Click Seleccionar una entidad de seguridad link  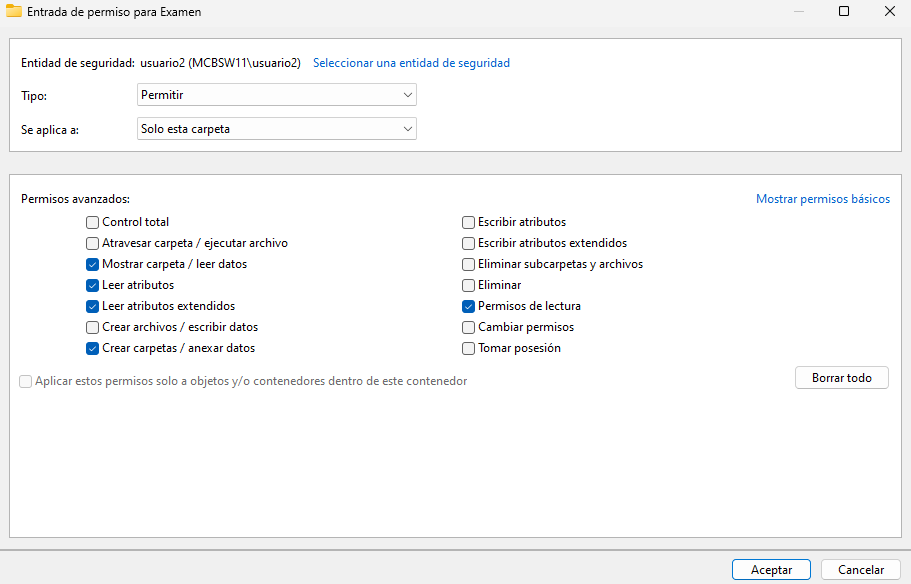[411, 63]
